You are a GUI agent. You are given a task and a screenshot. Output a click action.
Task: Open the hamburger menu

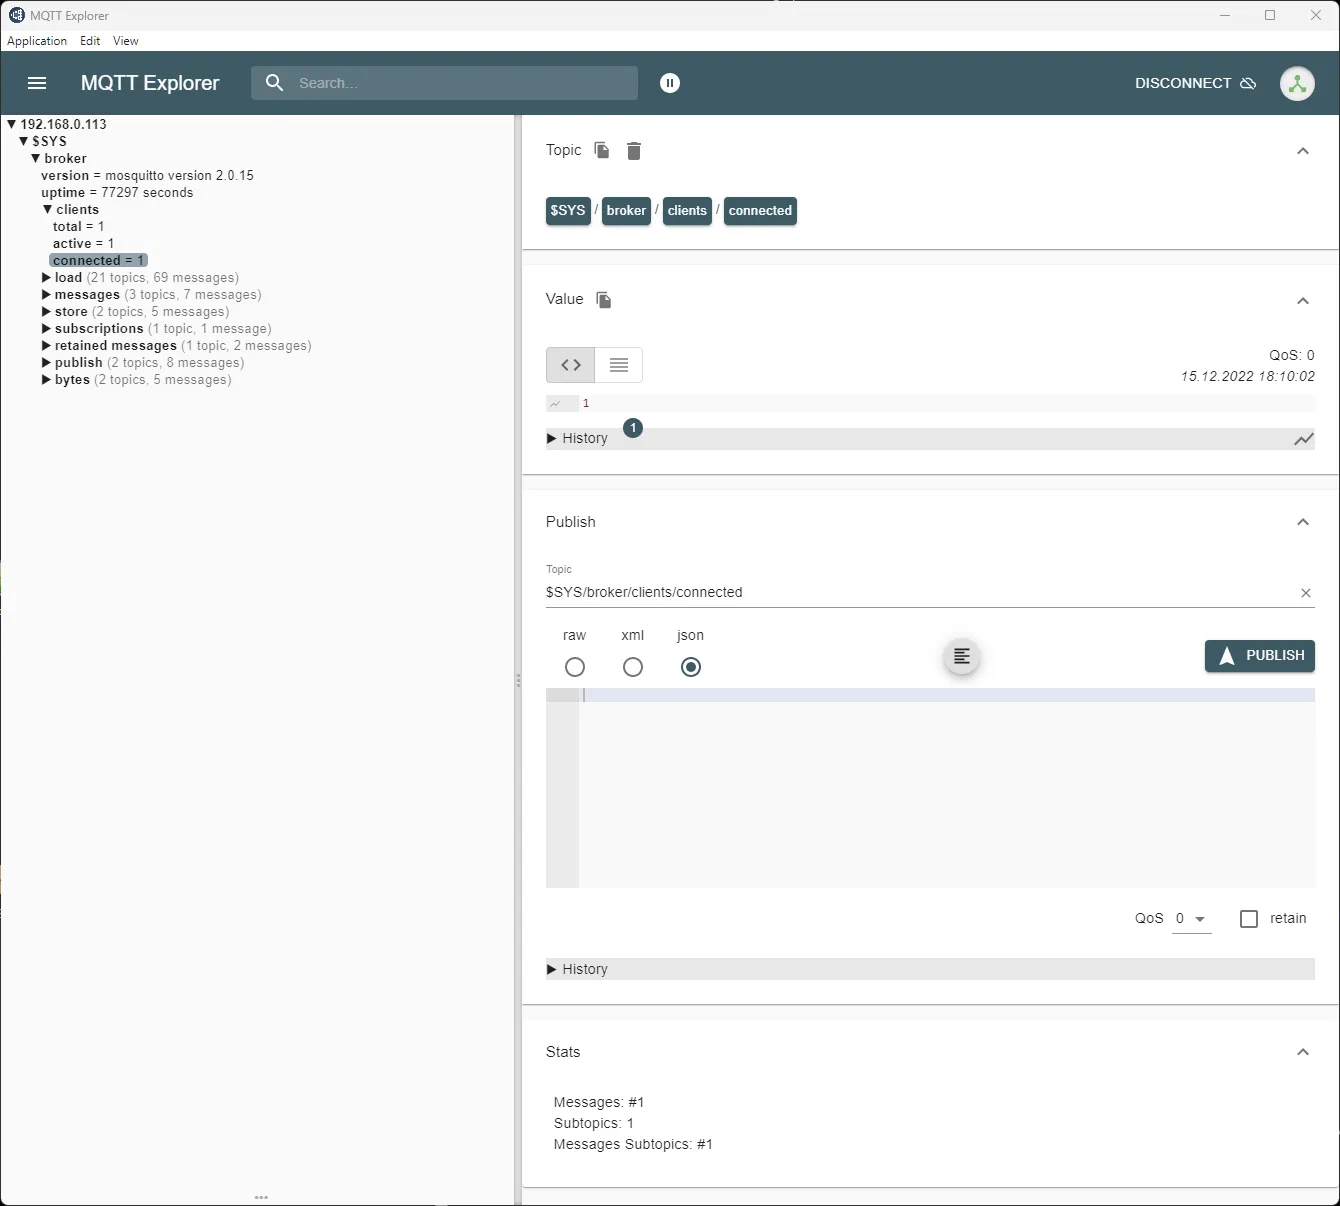pos(37,83)
